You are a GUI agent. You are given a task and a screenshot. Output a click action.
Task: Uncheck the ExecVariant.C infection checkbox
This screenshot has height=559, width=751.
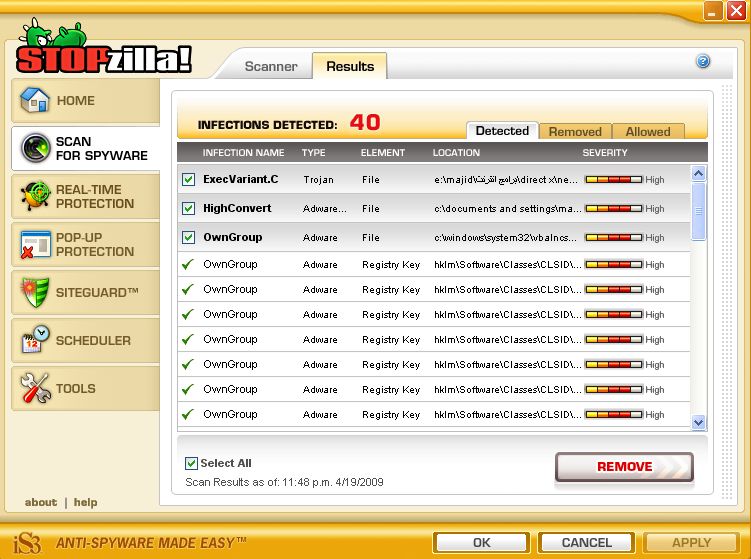[x=188, y=180]
